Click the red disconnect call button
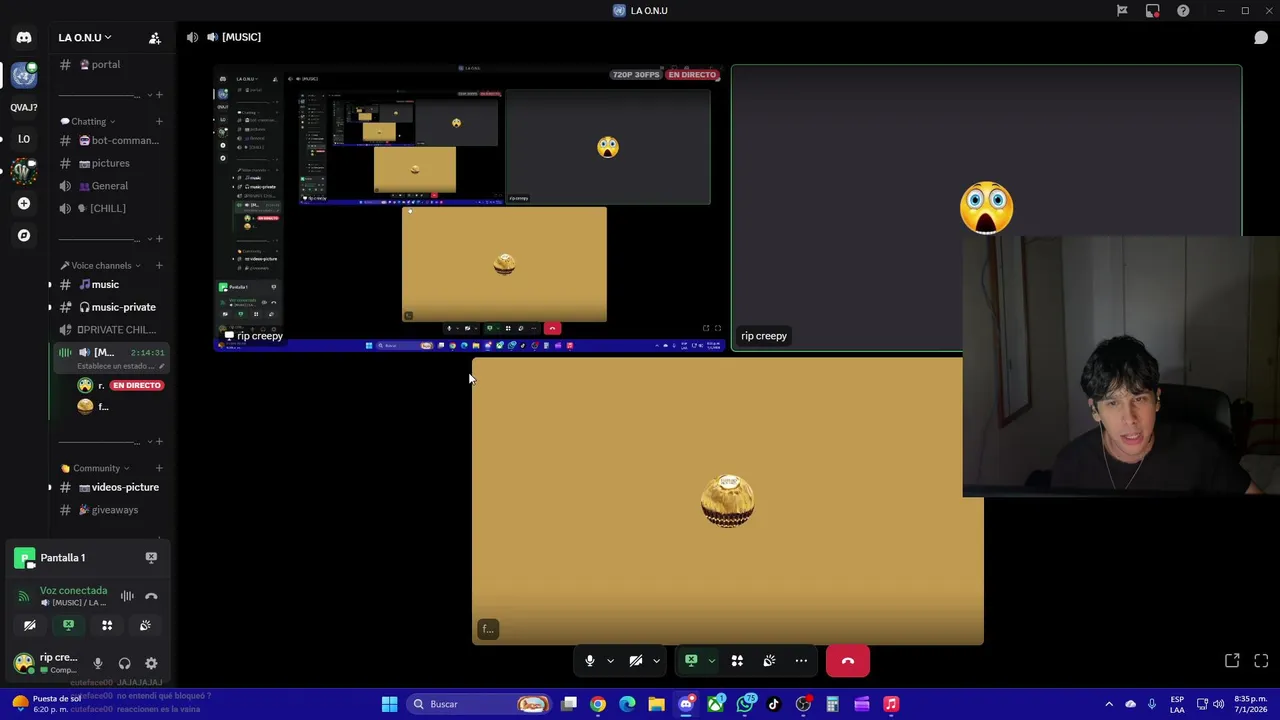The height and width of the screenshot is (720, 1280). [848, 661]
